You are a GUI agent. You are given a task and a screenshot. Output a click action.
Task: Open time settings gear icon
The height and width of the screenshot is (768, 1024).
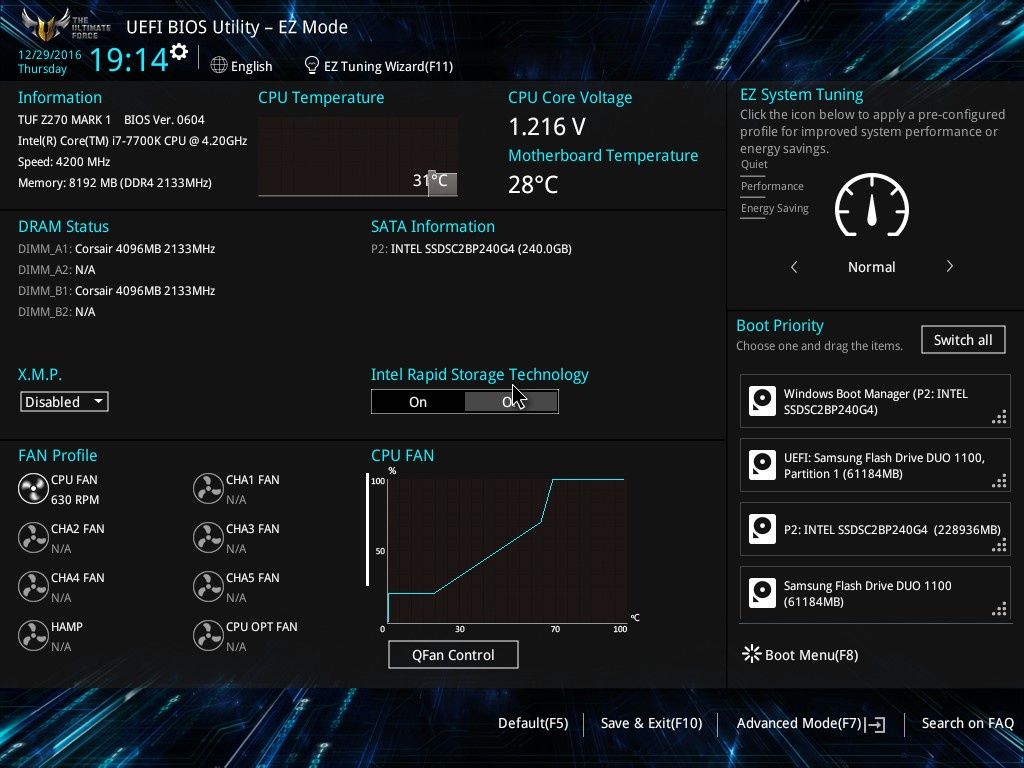click(179, 52)
